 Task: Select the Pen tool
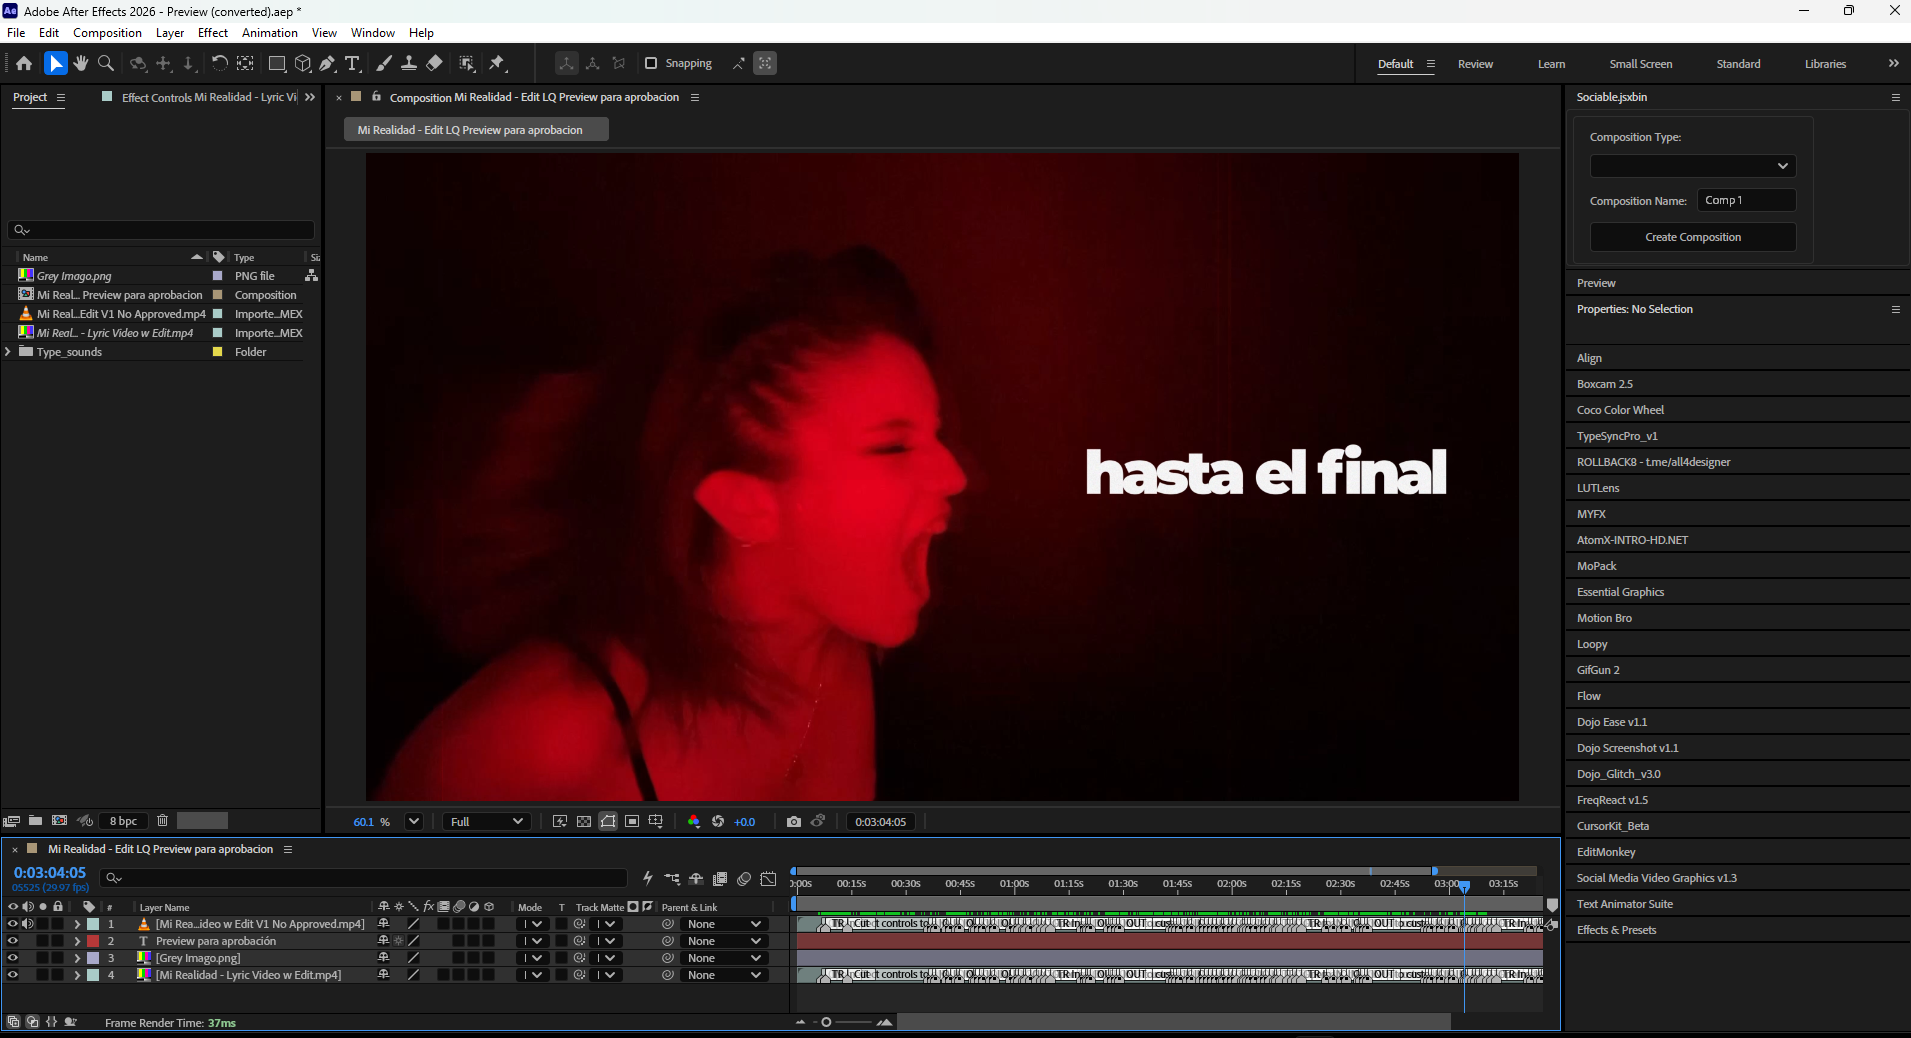click(x=327, y=63)
